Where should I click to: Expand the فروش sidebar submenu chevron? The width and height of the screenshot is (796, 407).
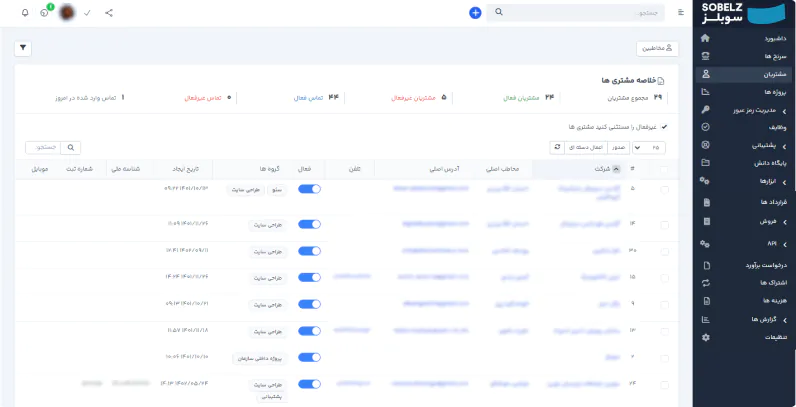coord(785,222)
